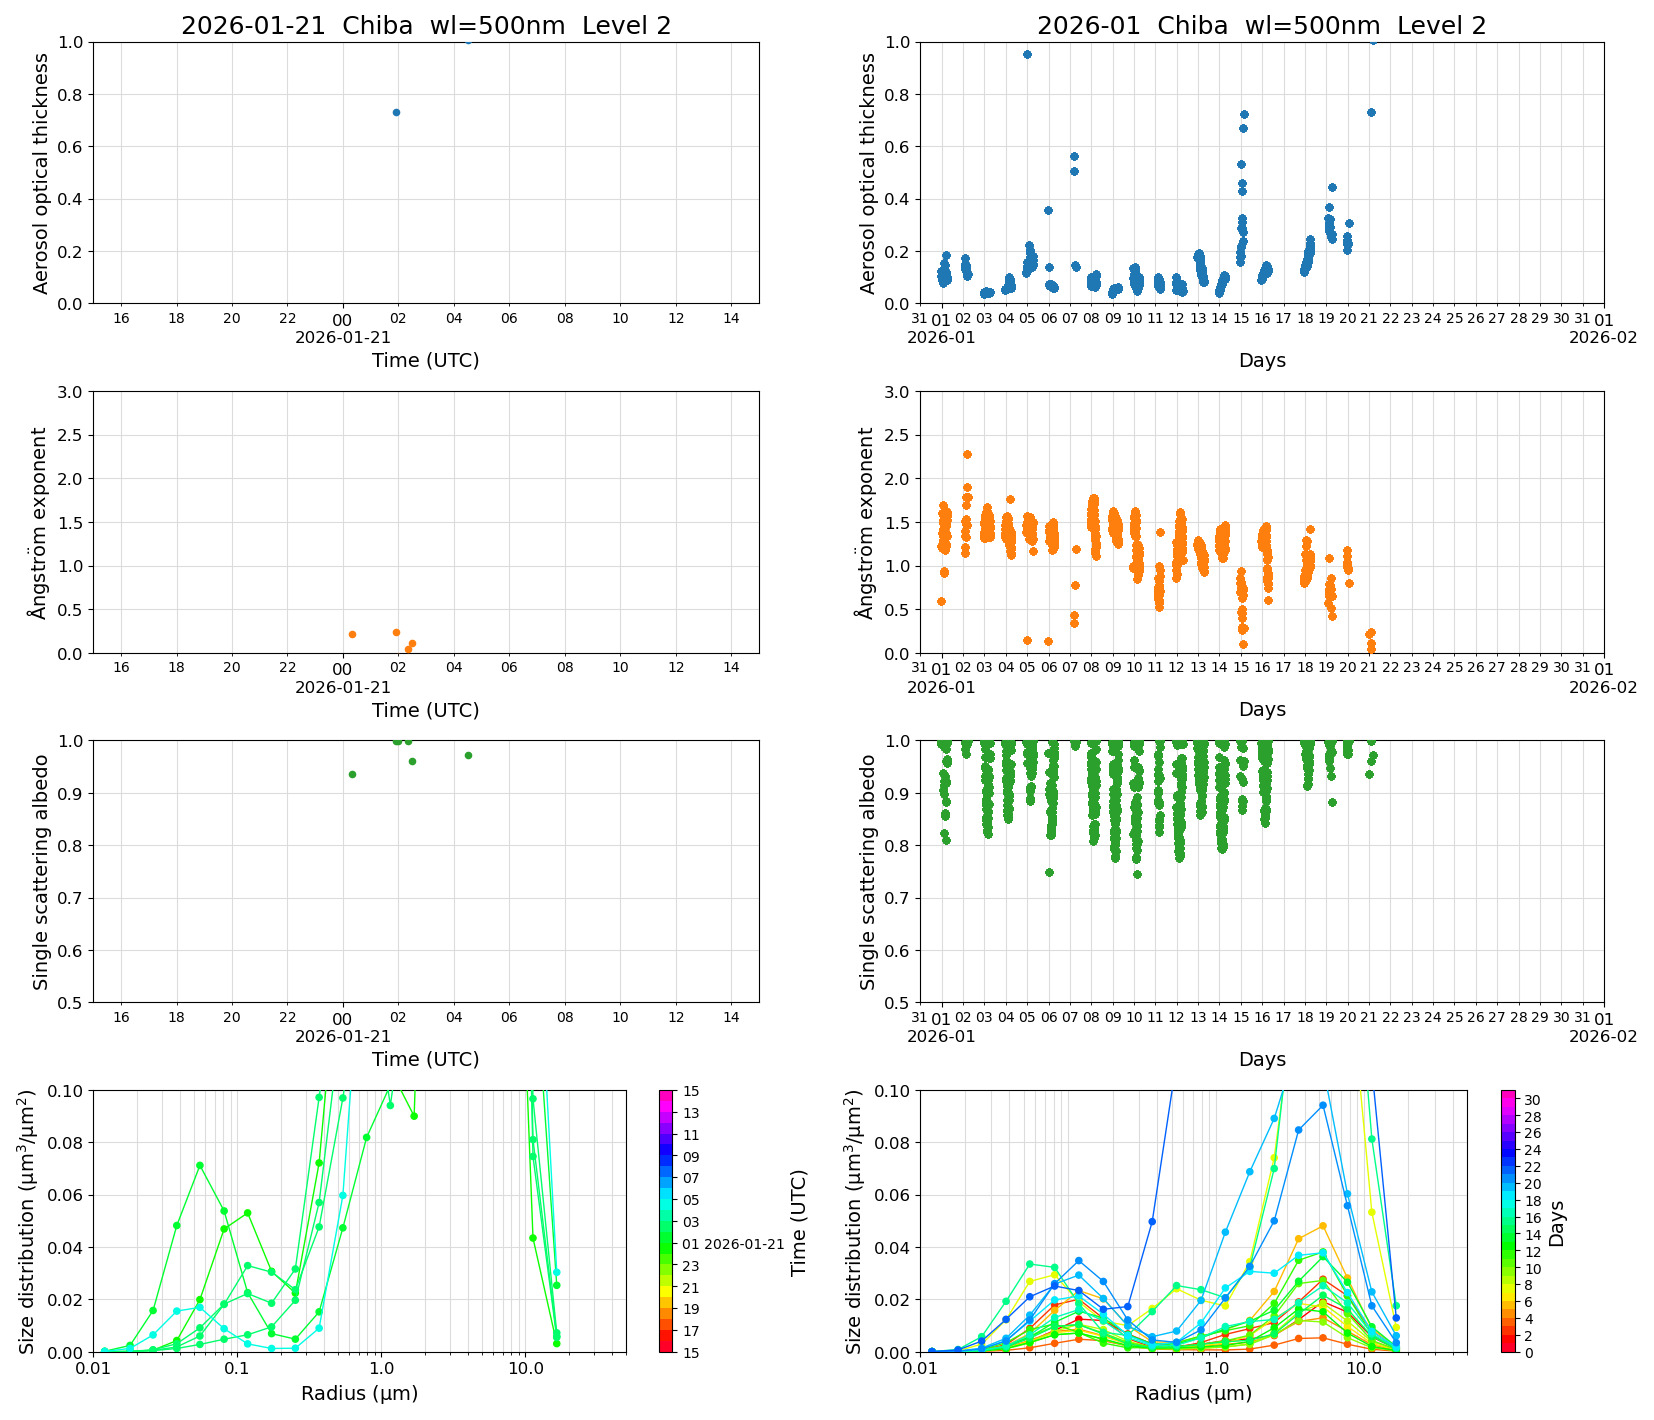Viewport: 1654px width, 1420px height.
Task: Click 'Ångström exponent' y-axis label of monthly plot
Action: pos(867,522)
